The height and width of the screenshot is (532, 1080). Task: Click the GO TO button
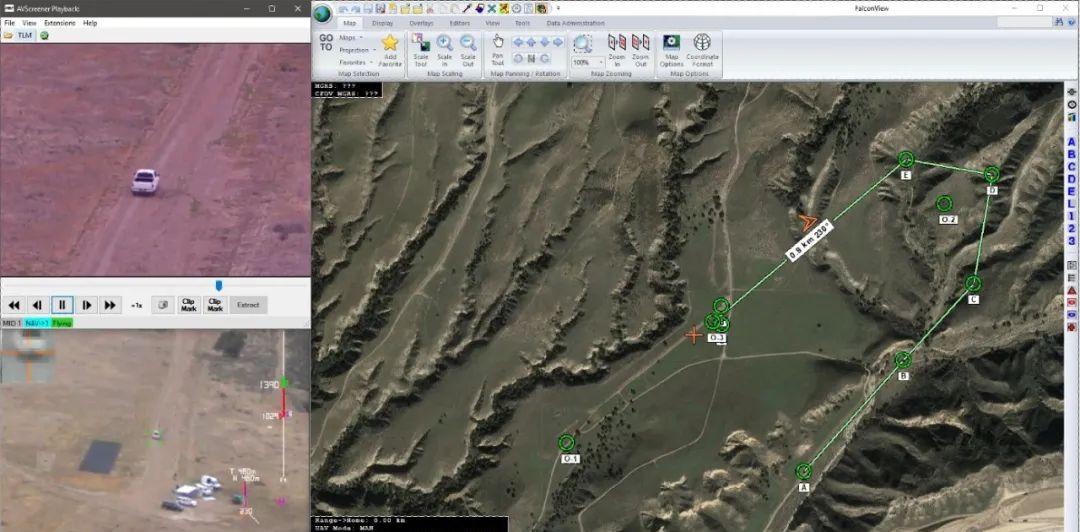click(326, 42)
